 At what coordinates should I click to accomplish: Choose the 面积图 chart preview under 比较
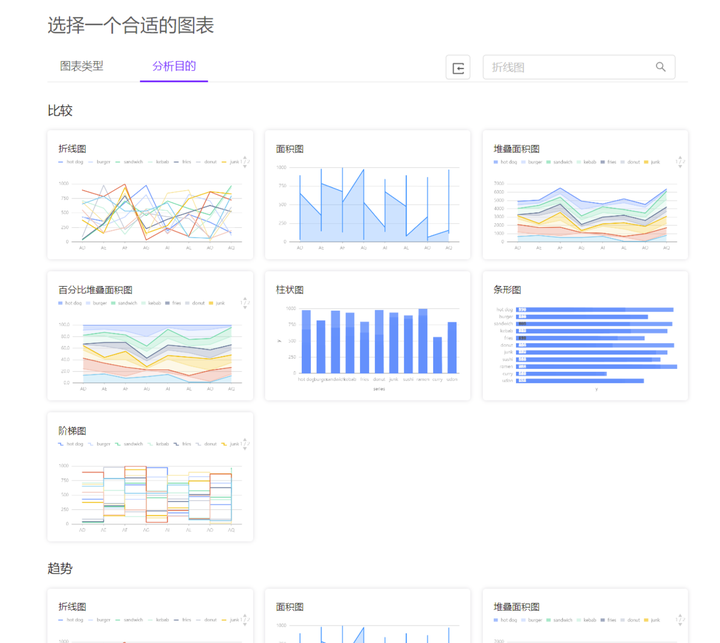[367, 195]
